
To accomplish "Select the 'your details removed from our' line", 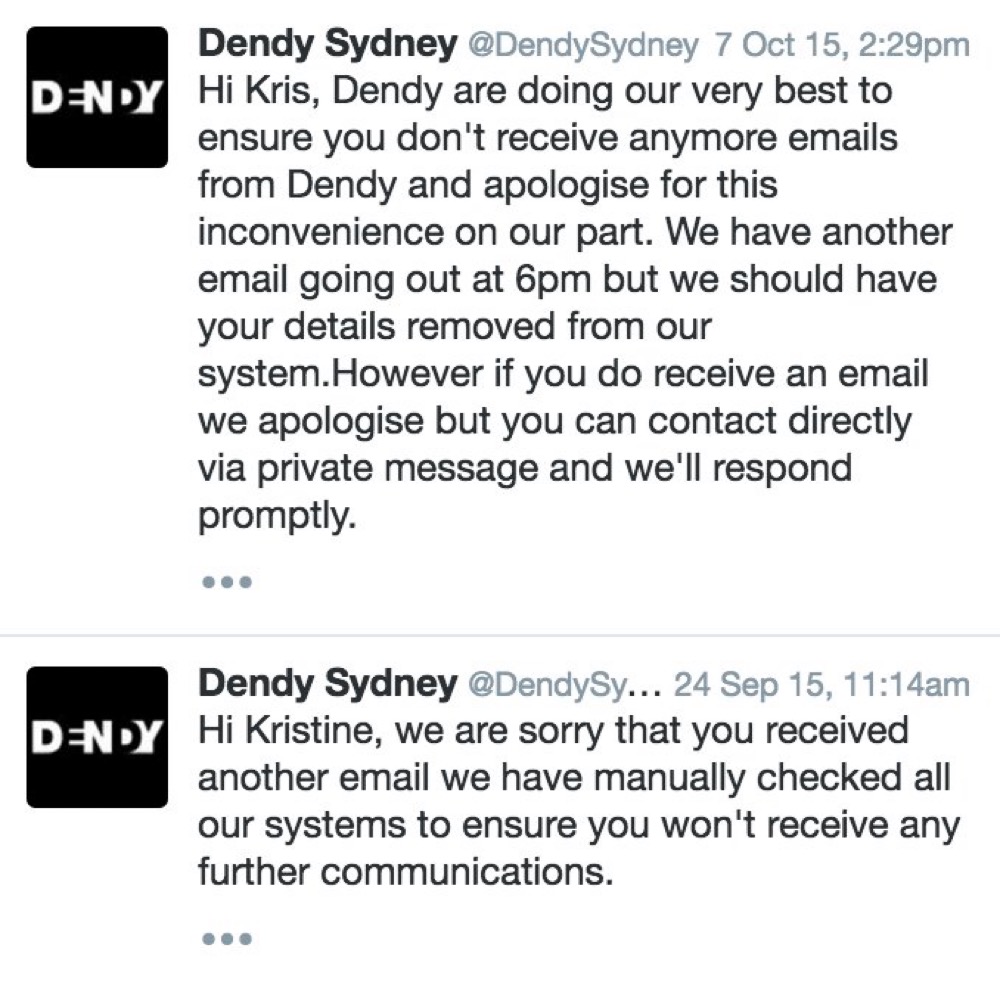I will 455,327.
